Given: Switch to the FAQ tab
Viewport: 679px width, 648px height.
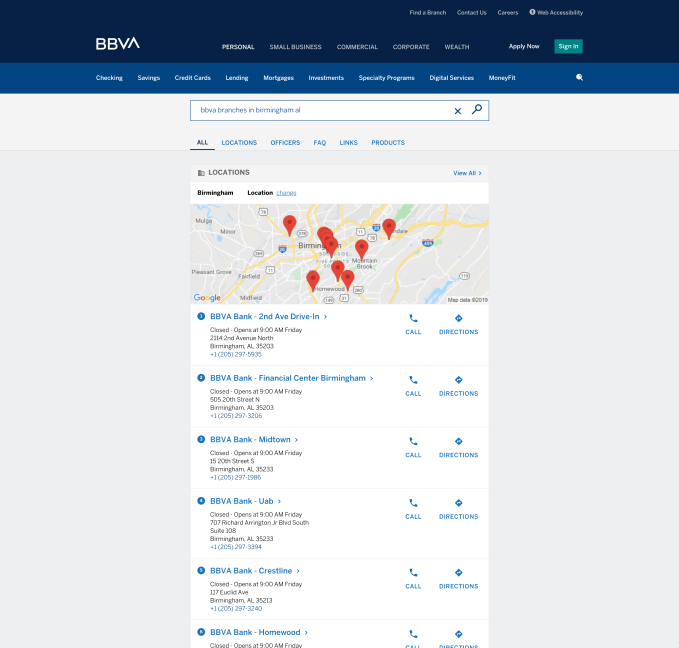Looking at the screenshot, I should click(320, 143).
